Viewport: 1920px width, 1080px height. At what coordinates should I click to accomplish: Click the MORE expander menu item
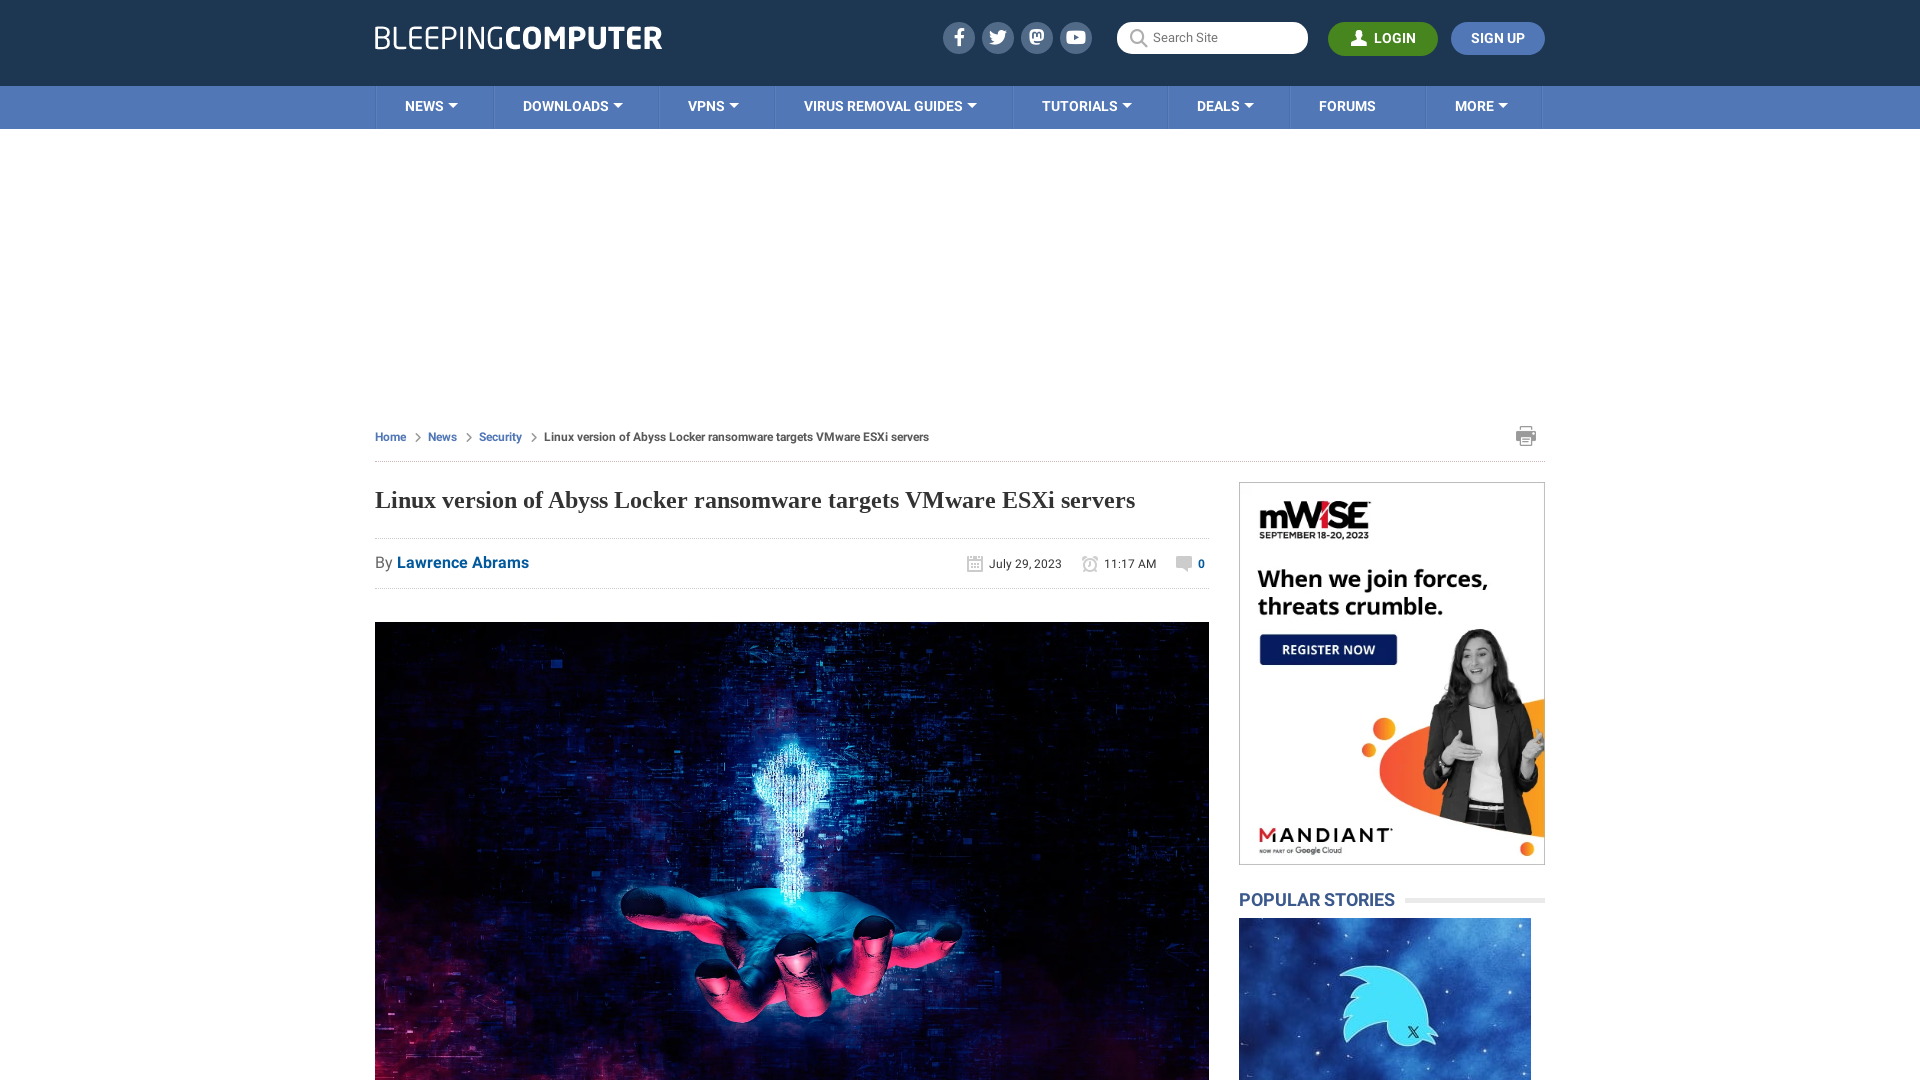coord(1481,107)
